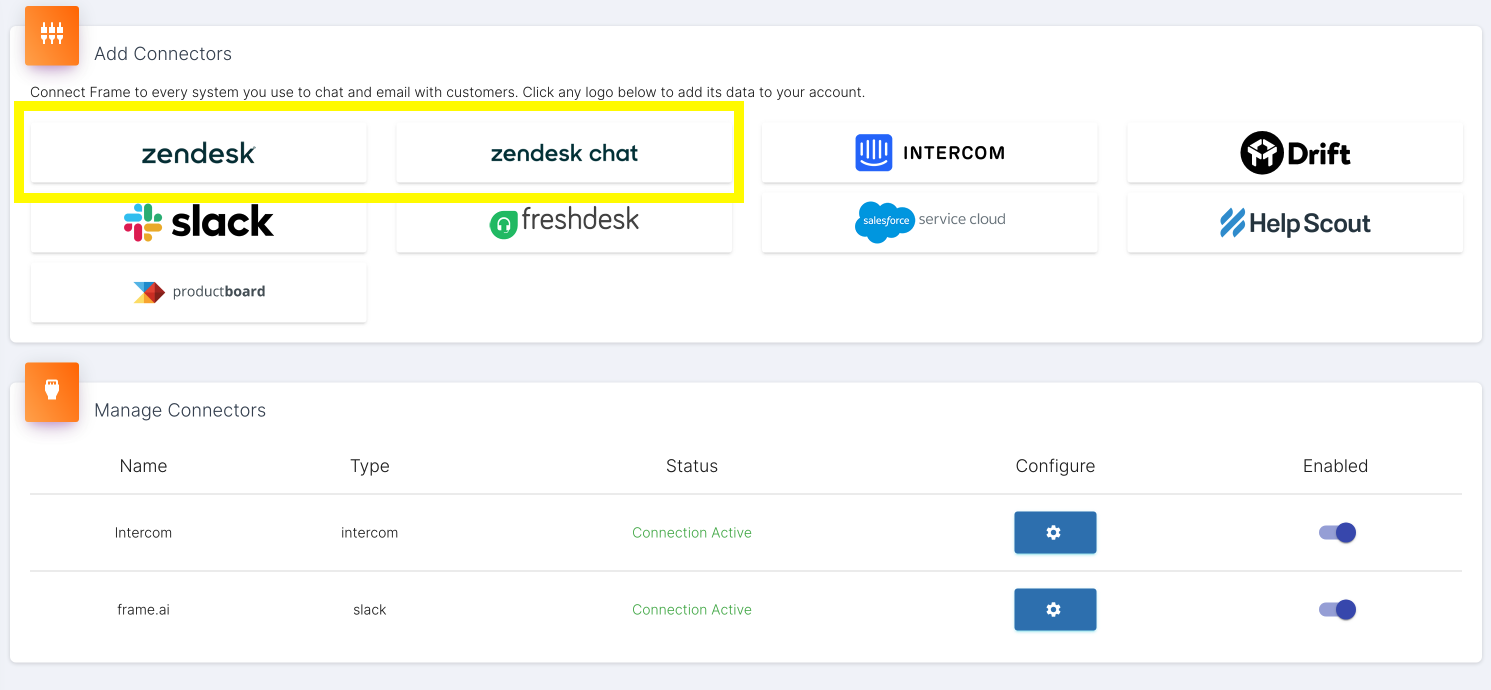This screenshot has height=690, width=1491.
Task: Click the Enabled column header
Action: [1335, 466]
